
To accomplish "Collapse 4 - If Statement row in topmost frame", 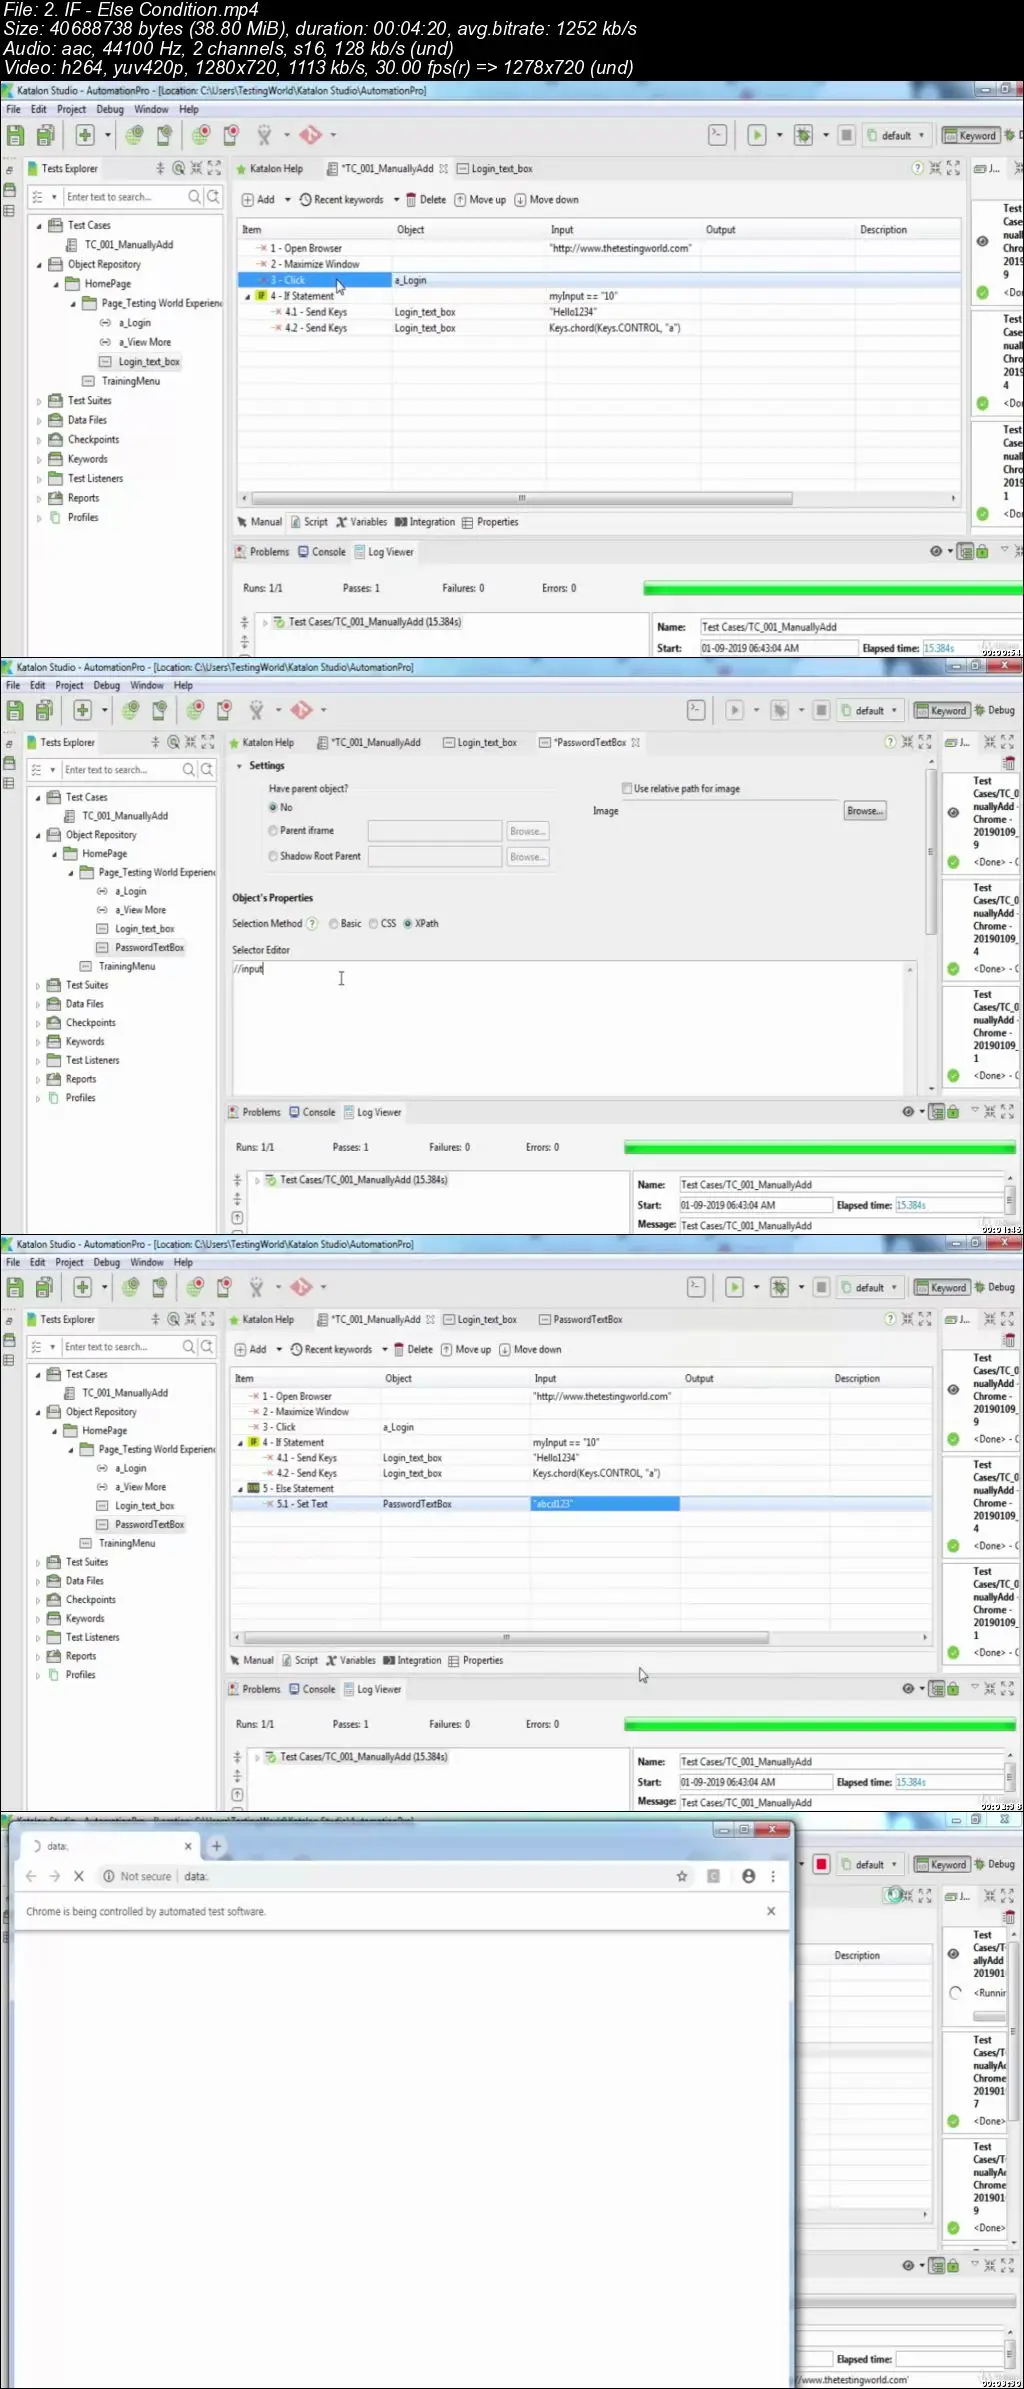I will tap(248, 296).
